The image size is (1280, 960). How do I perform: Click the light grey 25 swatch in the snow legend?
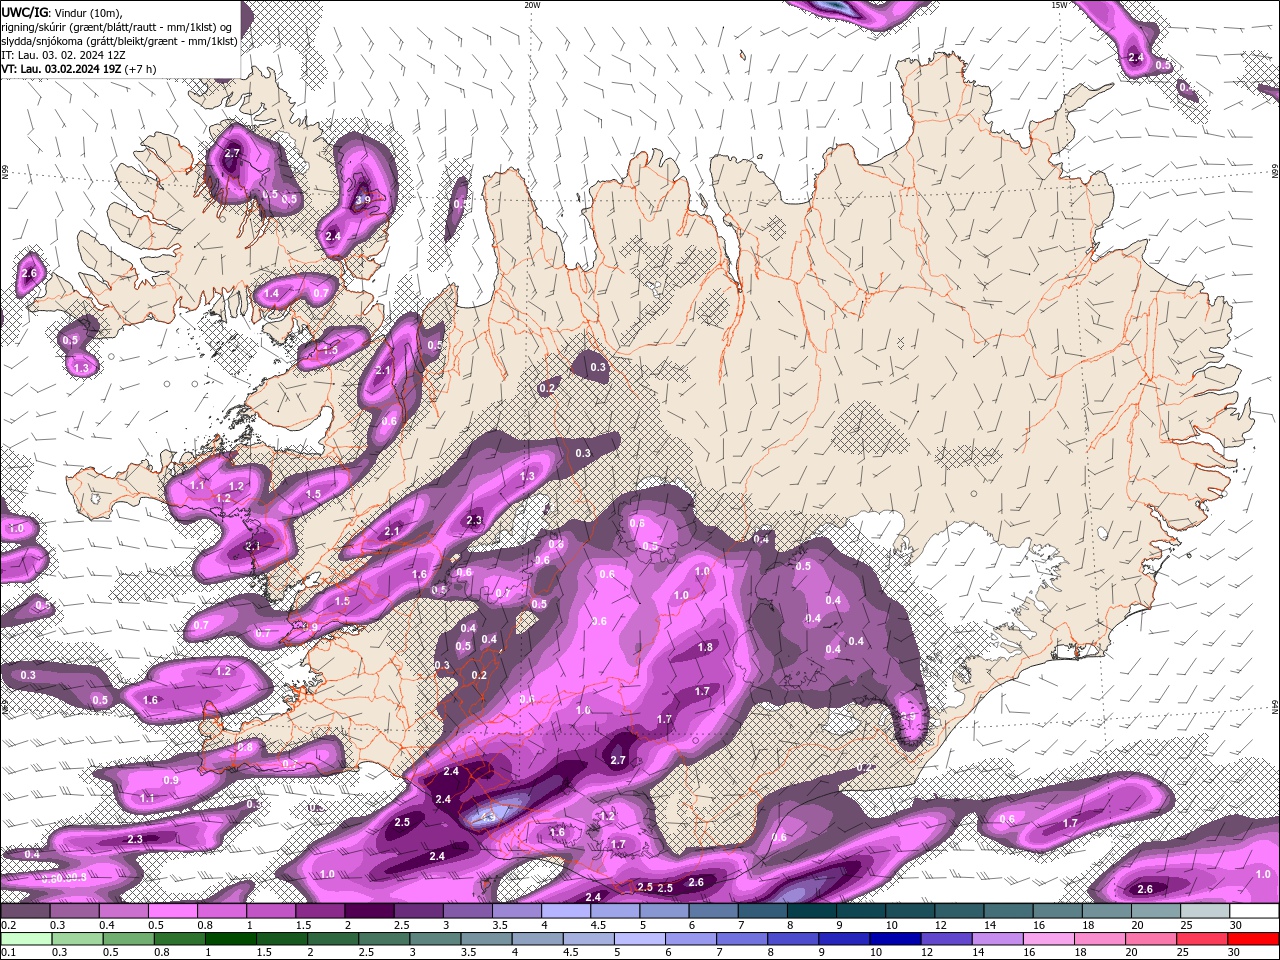[1205, 911]
